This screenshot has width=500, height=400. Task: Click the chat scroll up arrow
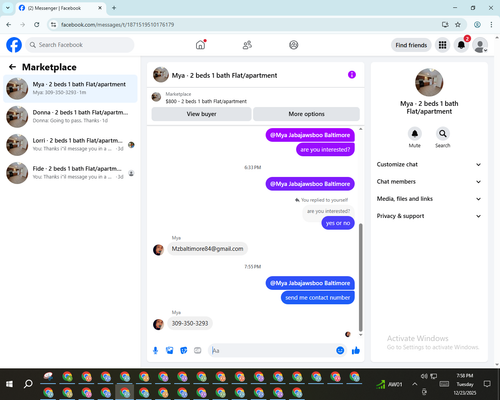[360, 129]
